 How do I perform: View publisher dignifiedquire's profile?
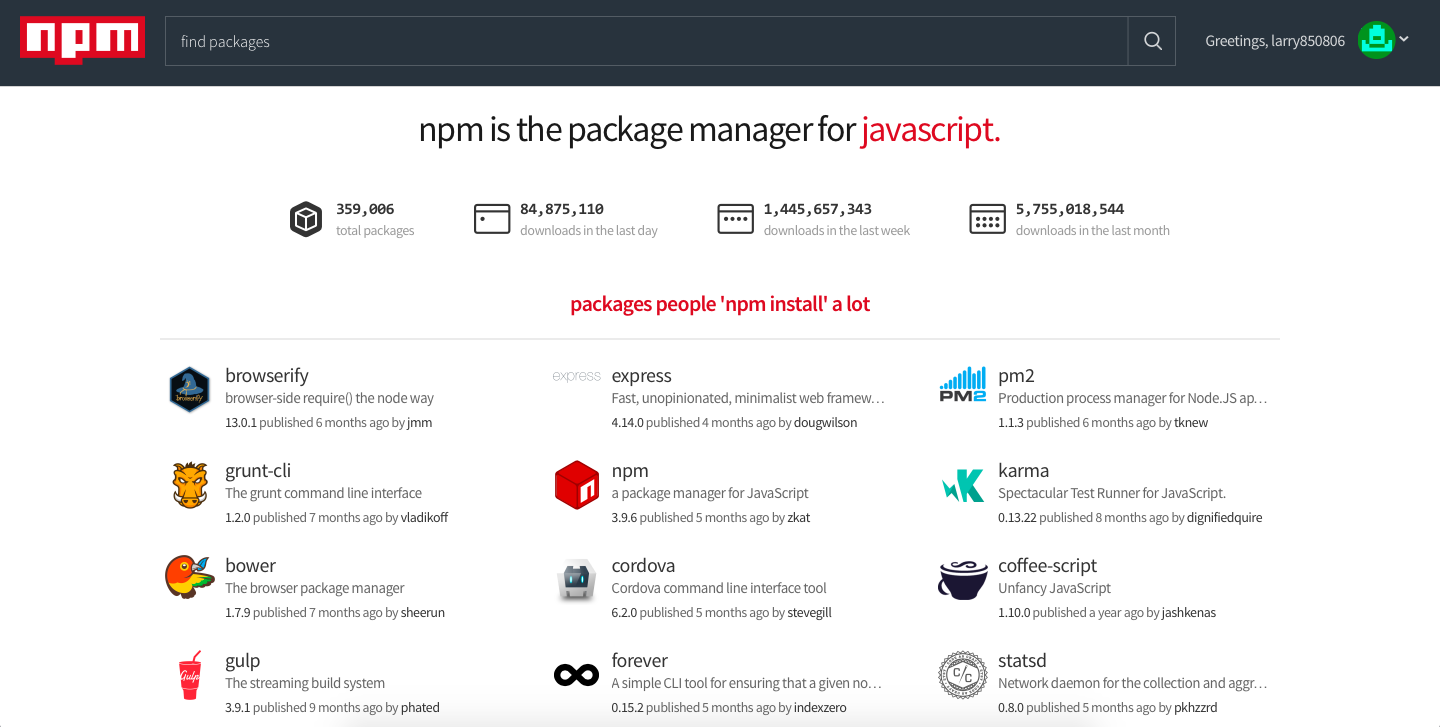(x=1224, y=518)
